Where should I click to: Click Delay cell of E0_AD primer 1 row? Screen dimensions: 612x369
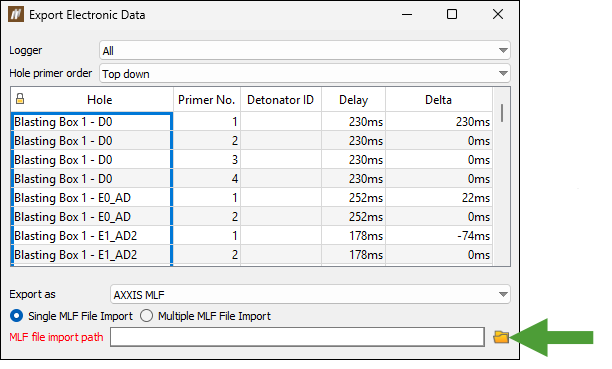(x=353, y=198)
